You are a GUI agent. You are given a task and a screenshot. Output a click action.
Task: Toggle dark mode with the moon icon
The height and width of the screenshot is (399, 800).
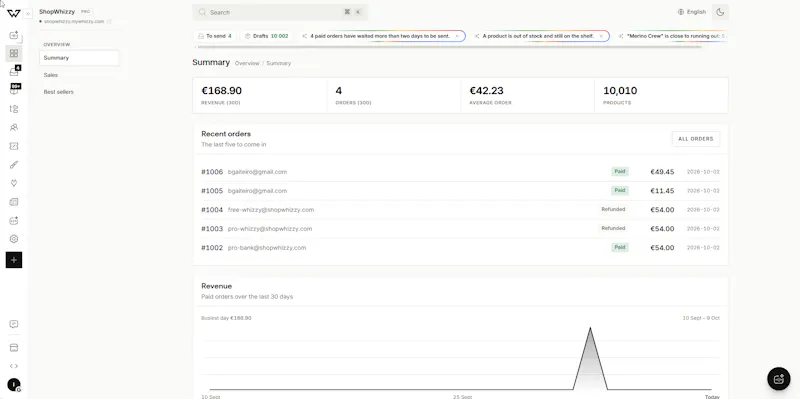[720, 12]
